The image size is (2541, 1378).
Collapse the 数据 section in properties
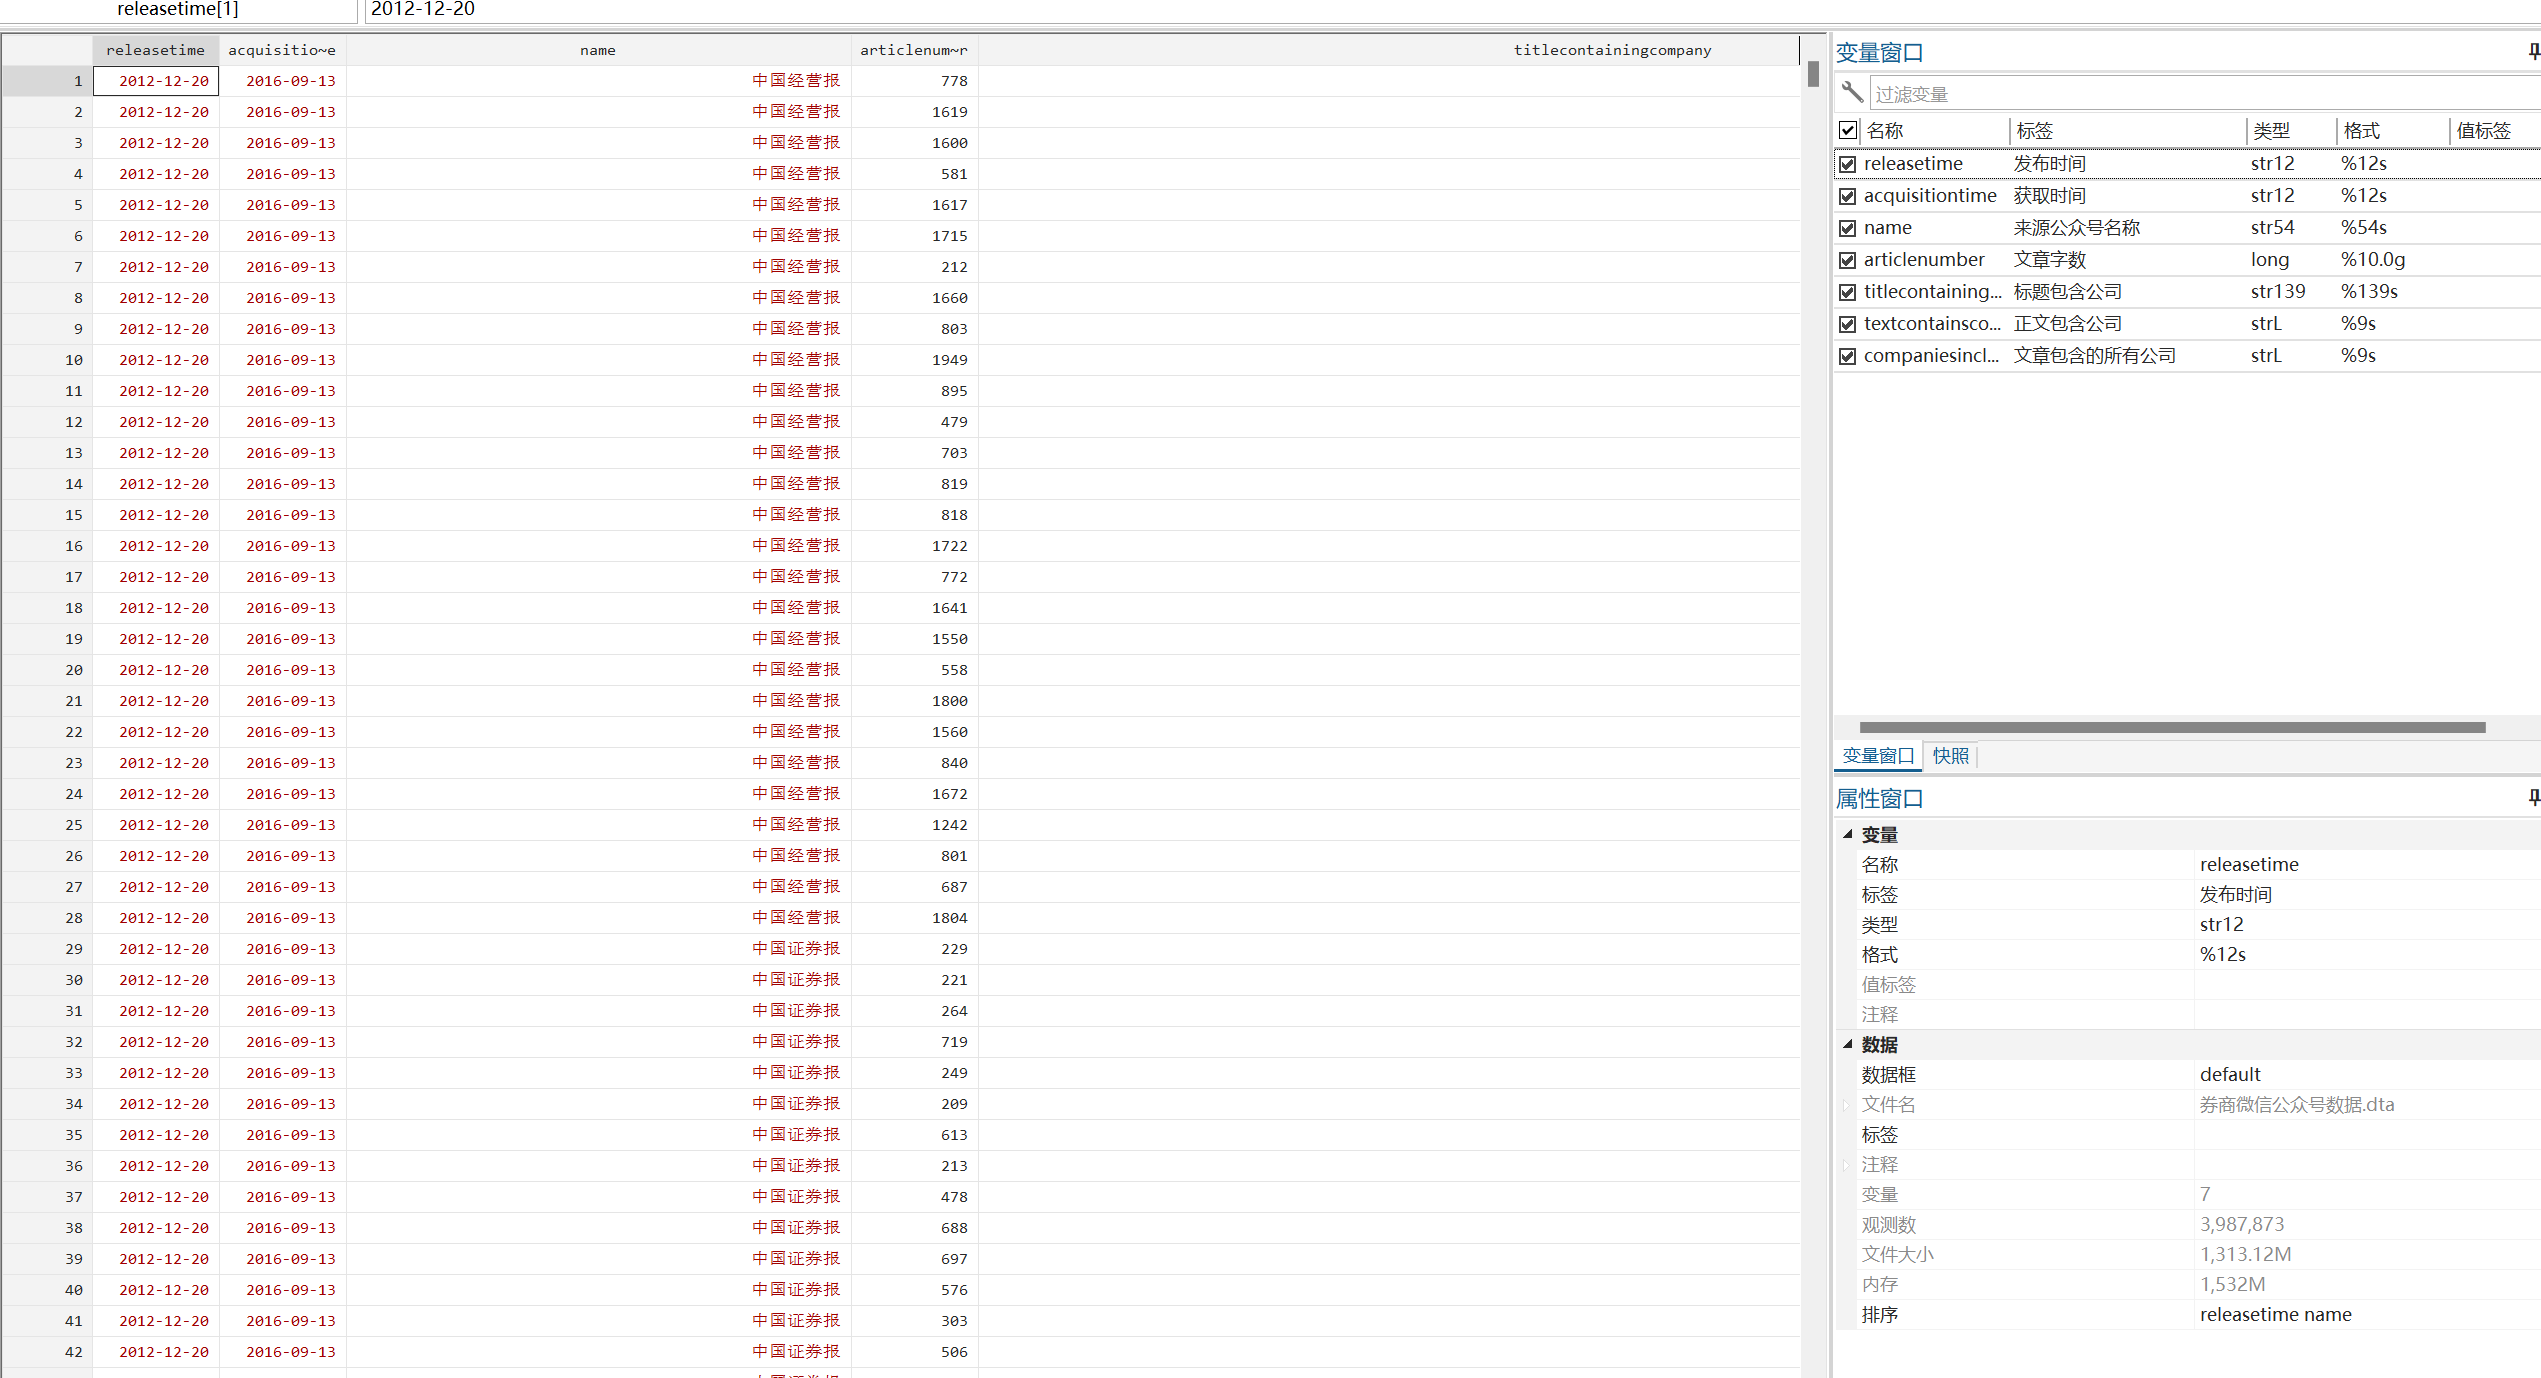click(1848, 1044)
